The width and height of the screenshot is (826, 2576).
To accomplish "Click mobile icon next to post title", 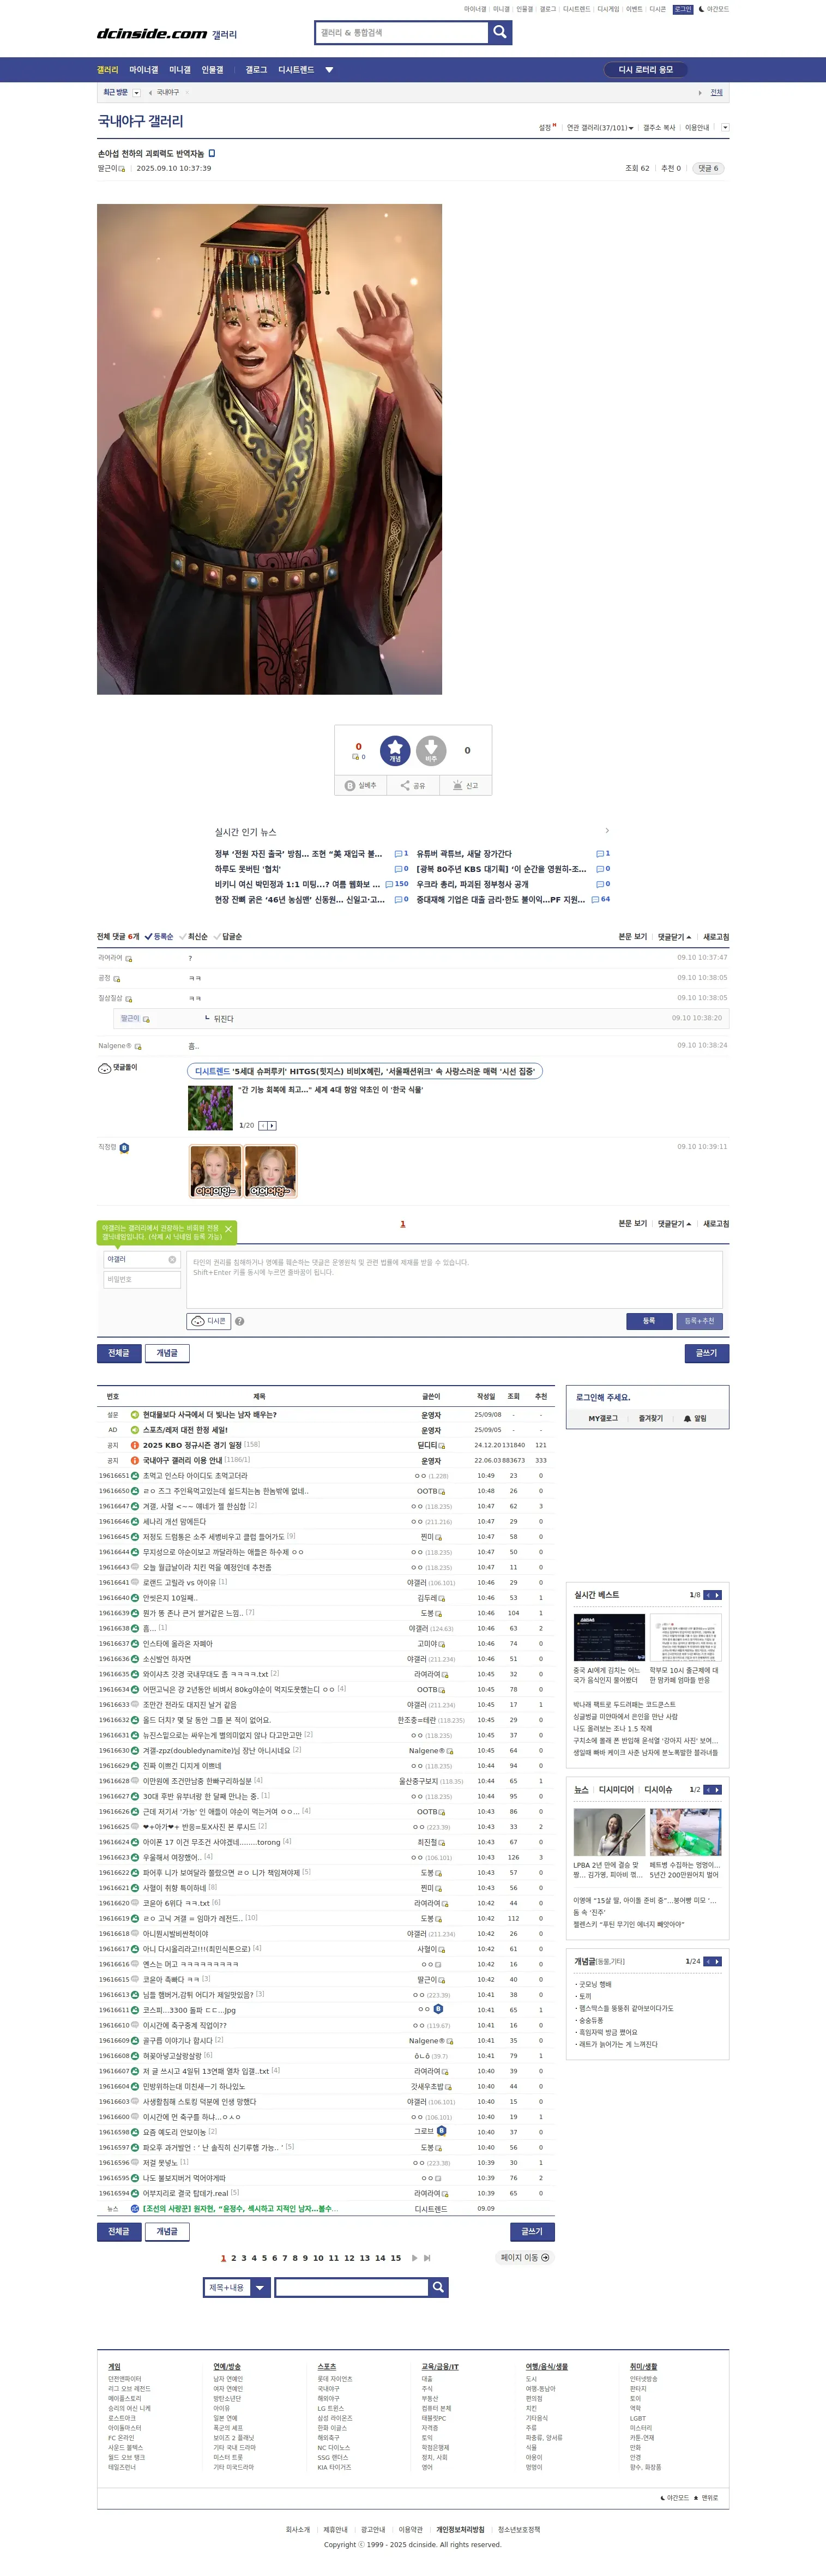I will [212, 153].
